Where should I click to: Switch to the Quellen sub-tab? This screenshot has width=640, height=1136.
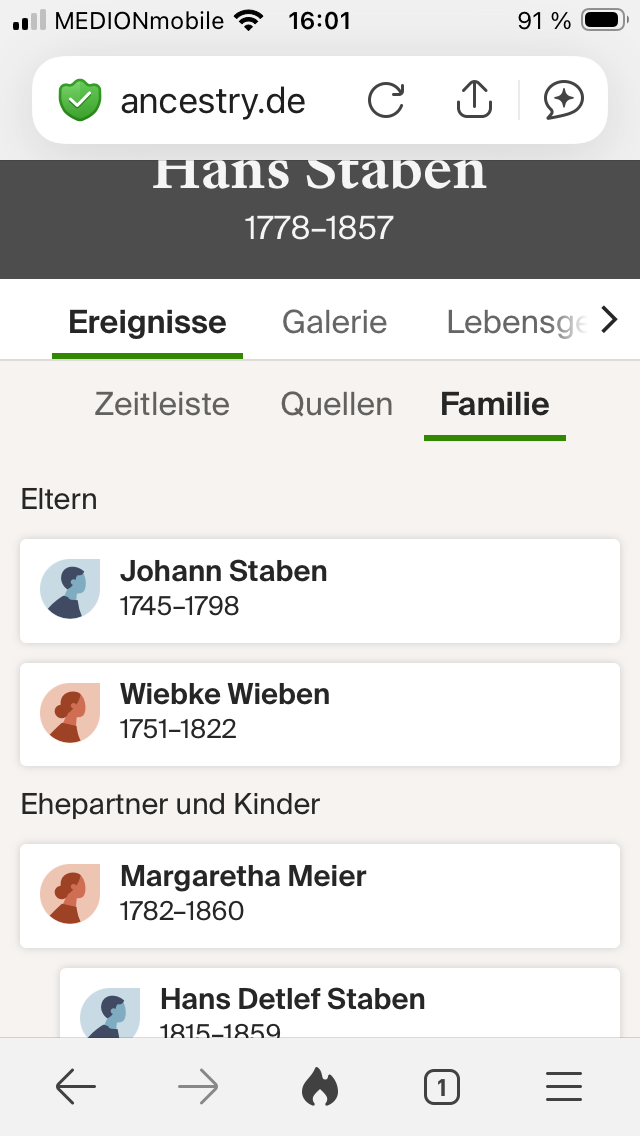336,405
